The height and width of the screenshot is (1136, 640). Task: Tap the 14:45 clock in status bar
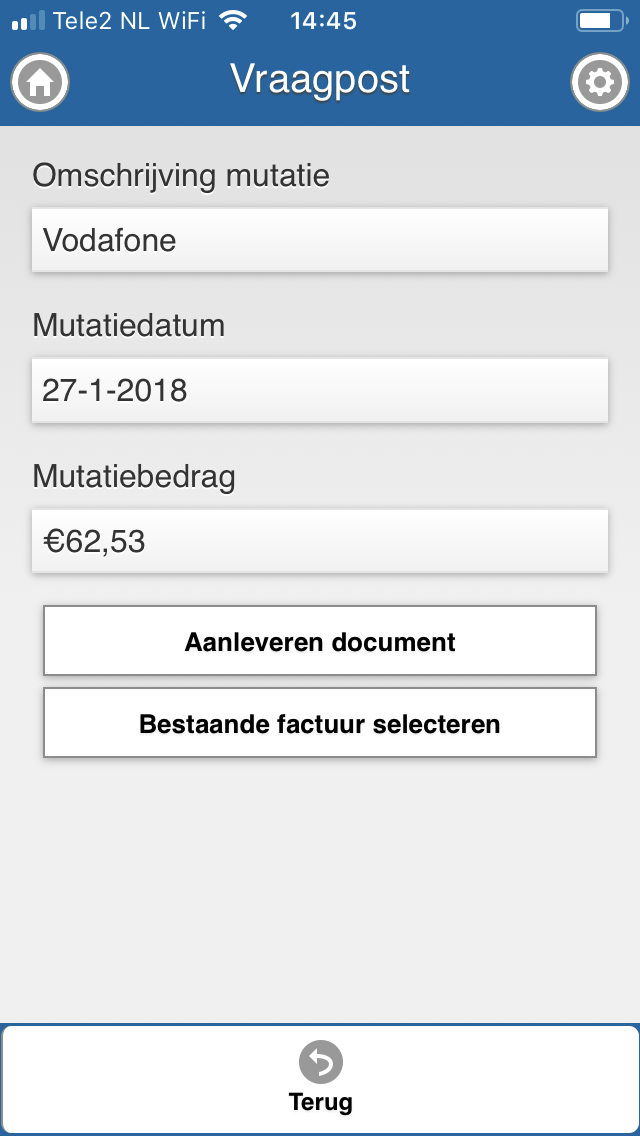[x=323, y=21]
